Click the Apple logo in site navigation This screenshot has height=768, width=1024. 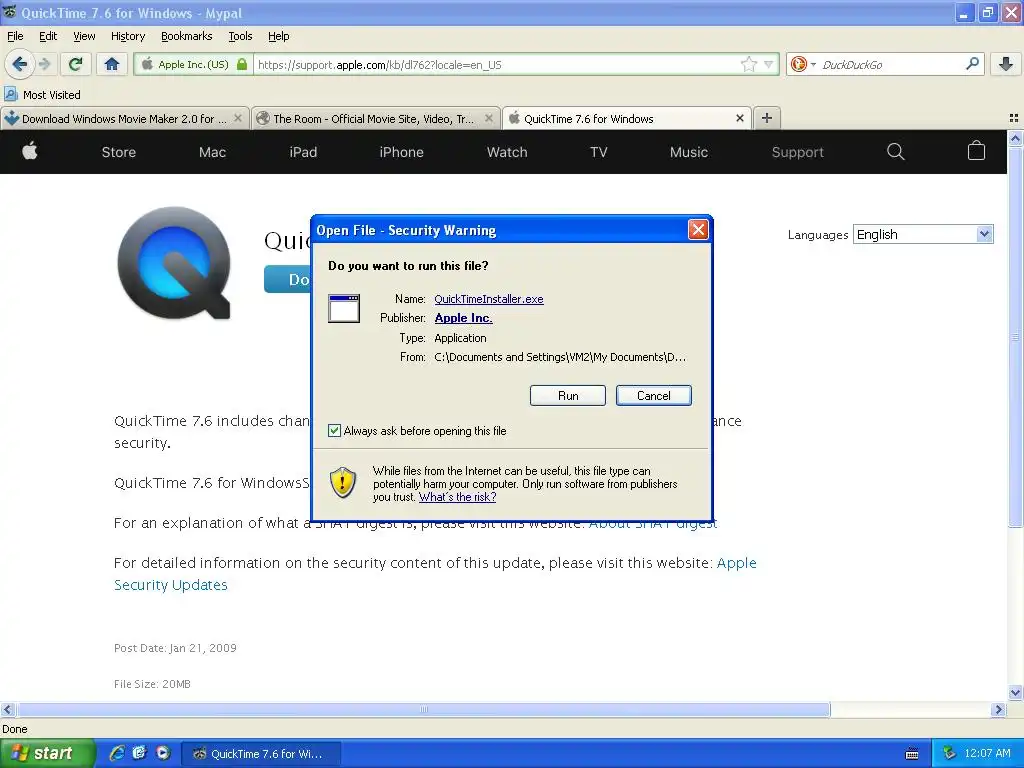[30, 152]
